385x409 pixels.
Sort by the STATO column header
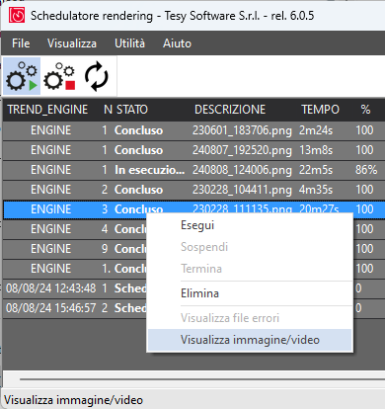tap(132, 110)
